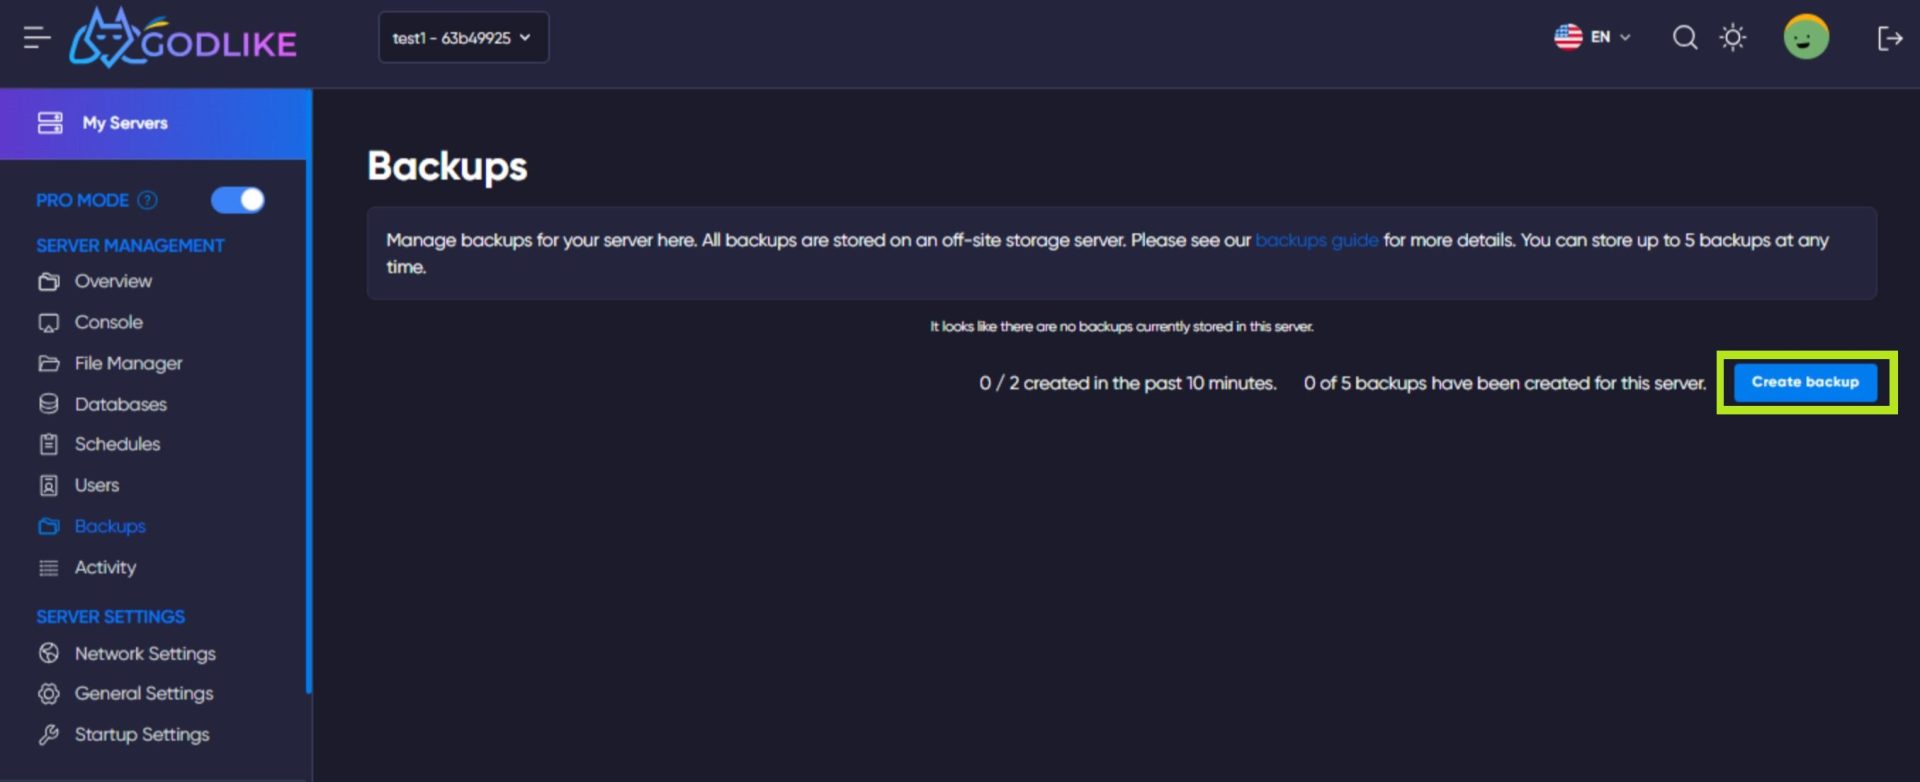Image resolution: width=1920 pixels, height=782 pixels.
Task: Select File Manager in sidebar
Action: (x=128, y=363)
